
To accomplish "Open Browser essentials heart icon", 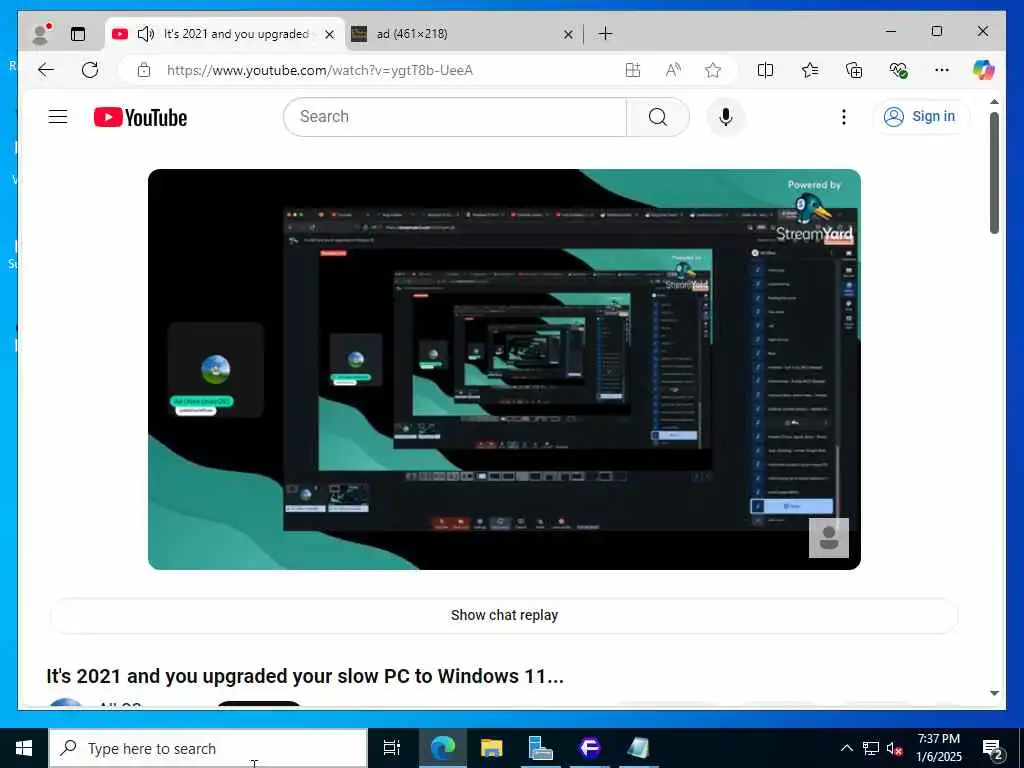I will click(x=899, y=70).
